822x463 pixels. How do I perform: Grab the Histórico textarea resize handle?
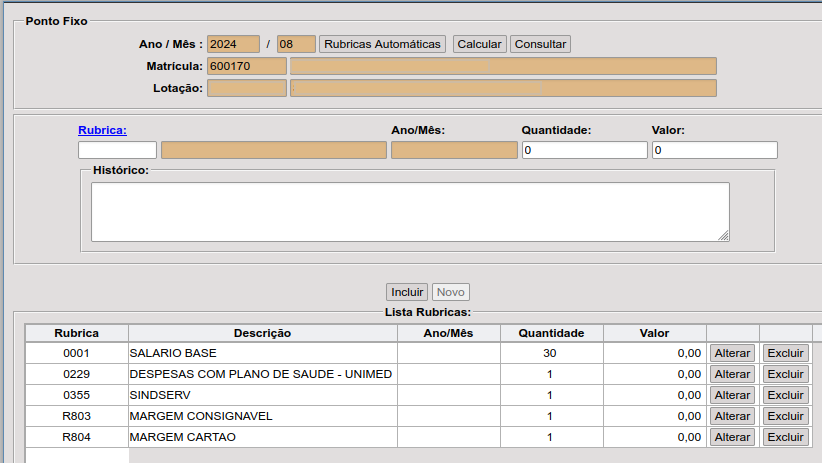tap(723, 236)
